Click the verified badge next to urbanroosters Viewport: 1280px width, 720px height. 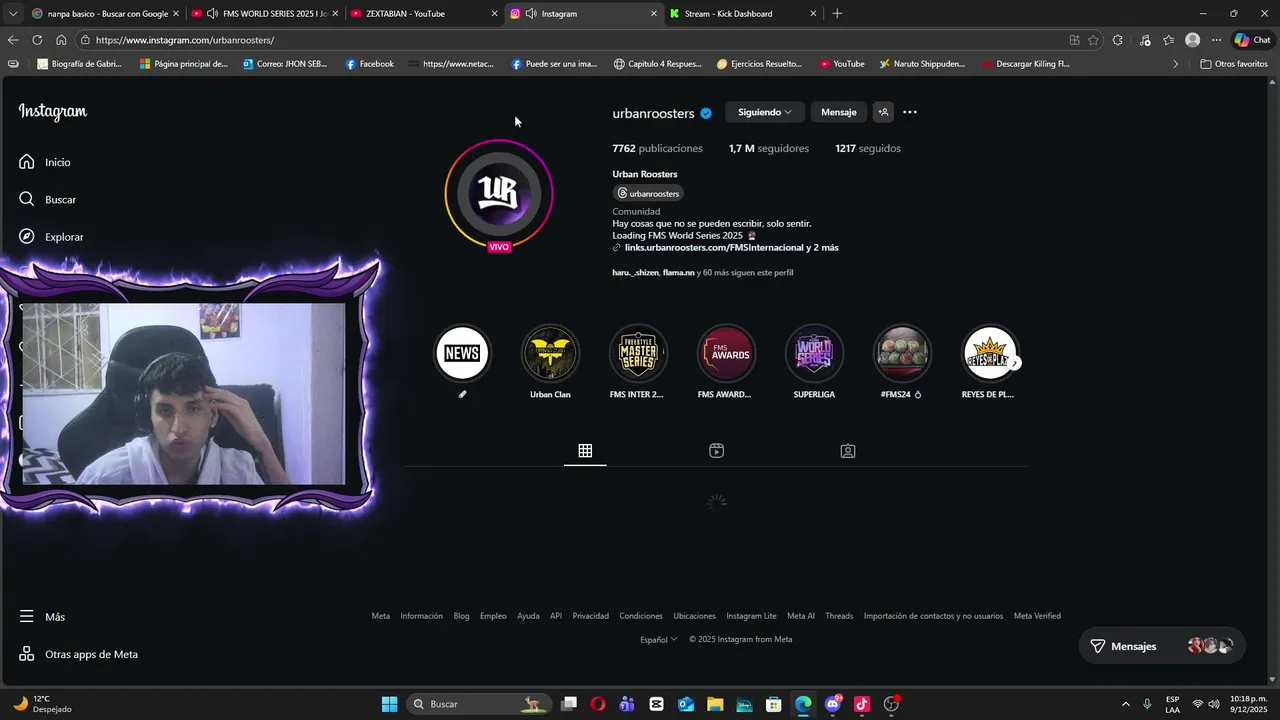coord(706,113)
